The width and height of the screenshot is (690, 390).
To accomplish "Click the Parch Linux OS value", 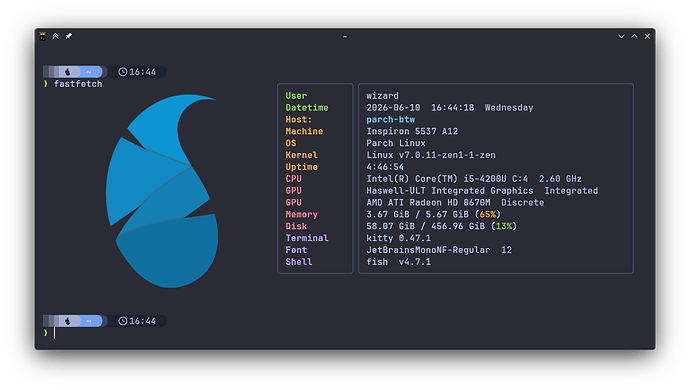I will (x=396, y=143).
